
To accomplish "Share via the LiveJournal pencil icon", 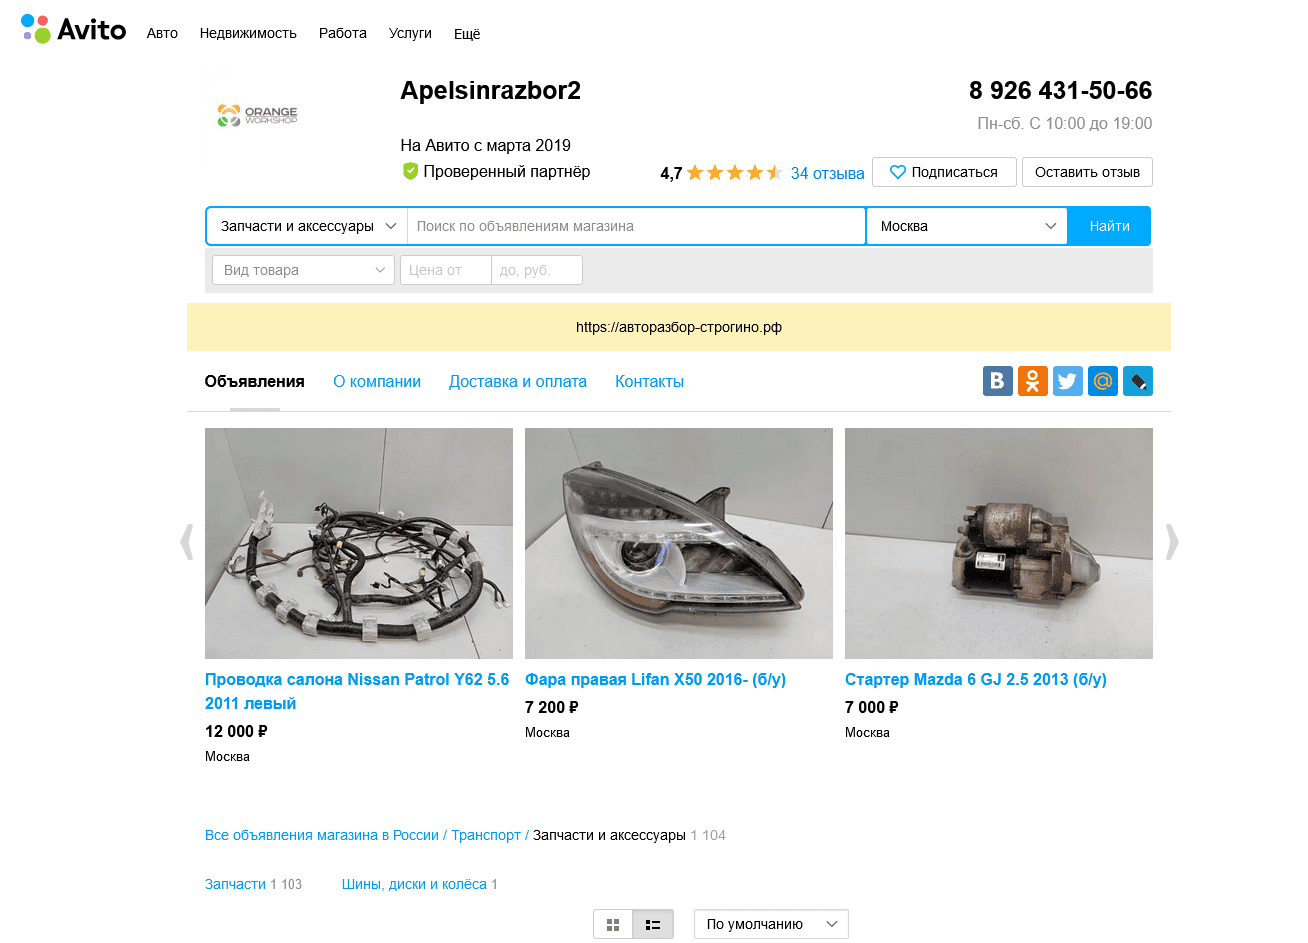I will coord(1138,381).
